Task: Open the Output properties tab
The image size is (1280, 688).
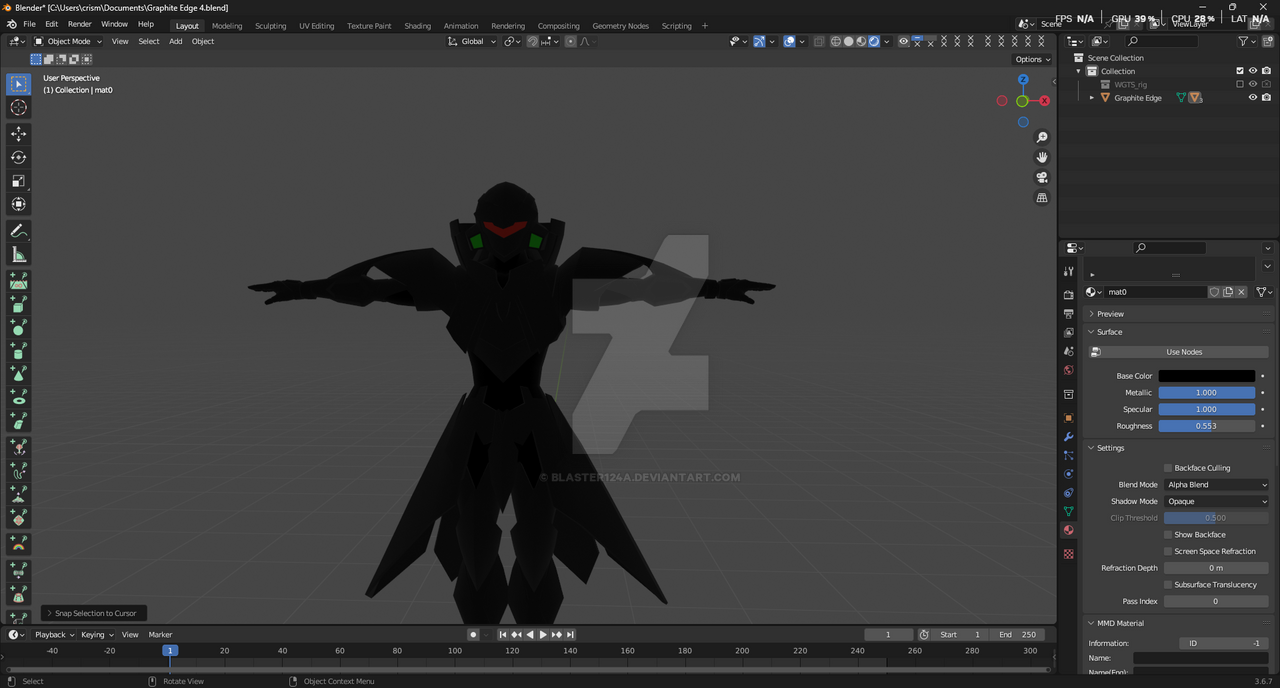Action: [x=1069, y=314]
